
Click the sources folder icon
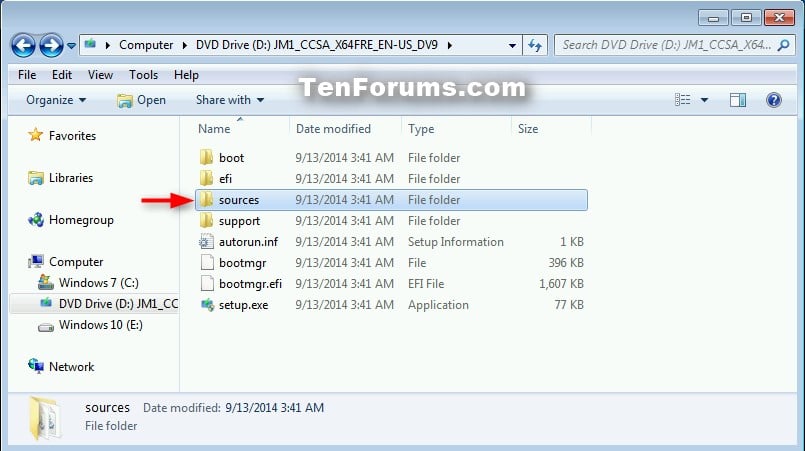coord(206,199)
